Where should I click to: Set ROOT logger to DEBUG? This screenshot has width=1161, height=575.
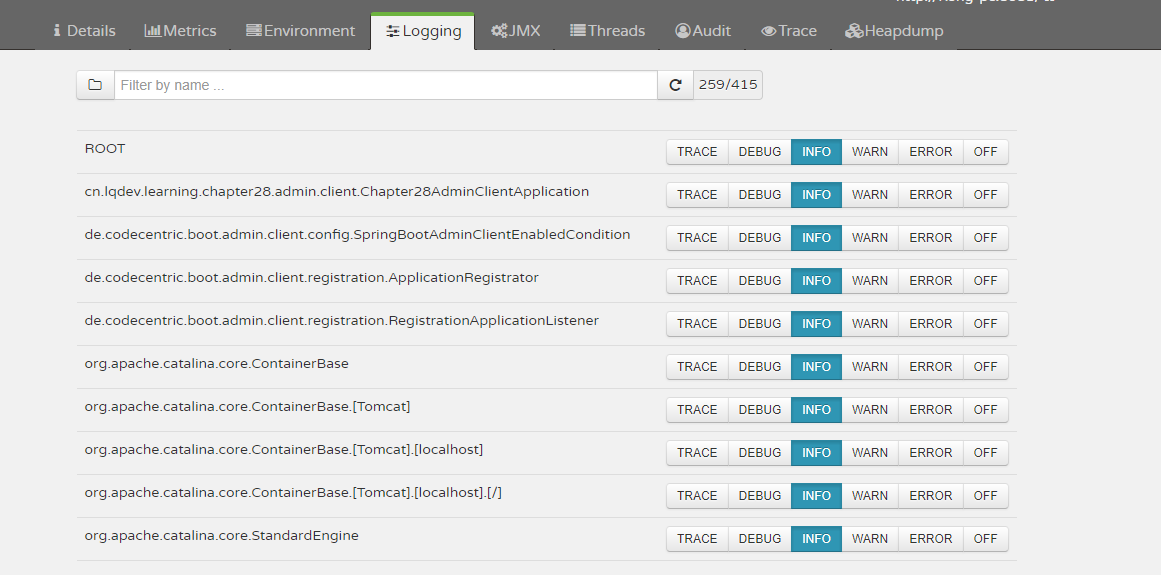760,152
